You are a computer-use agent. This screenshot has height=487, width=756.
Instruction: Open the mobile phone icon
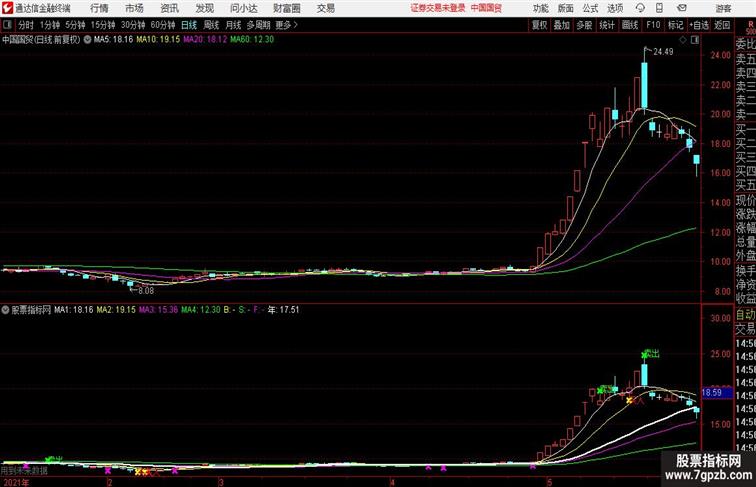click(660, 8)
